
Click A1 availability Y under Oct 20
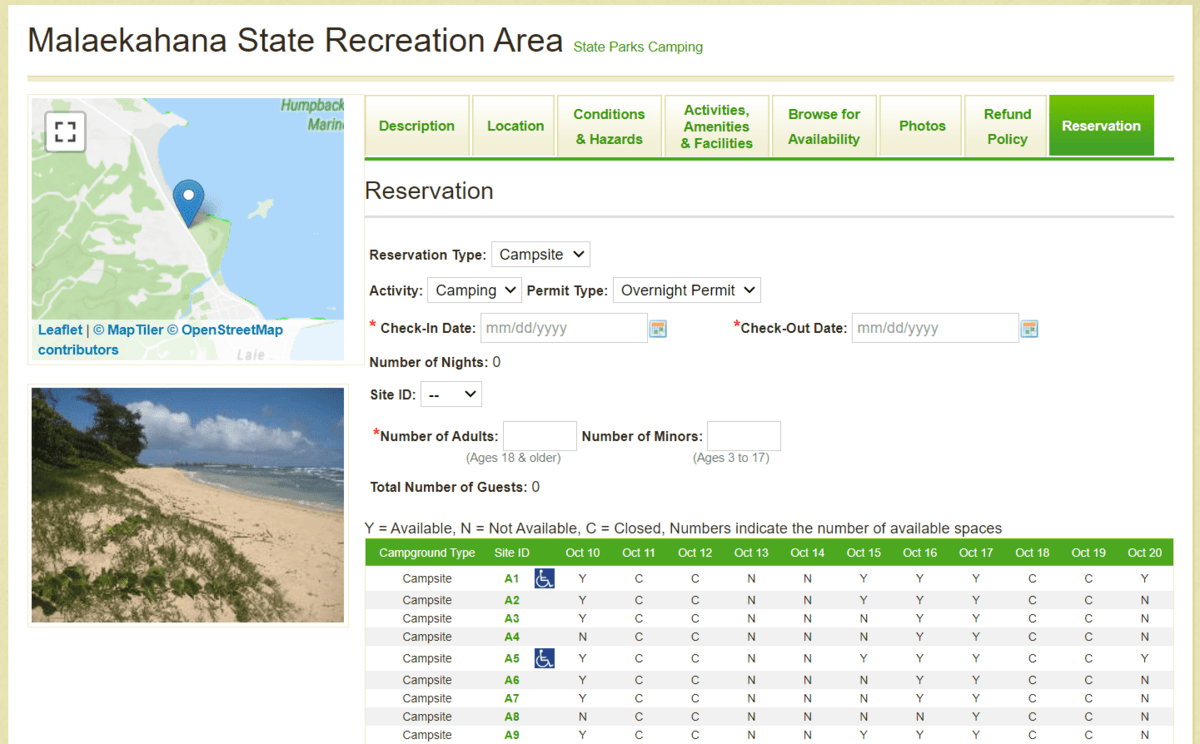pyautogui.click(x=1145, y=578)
